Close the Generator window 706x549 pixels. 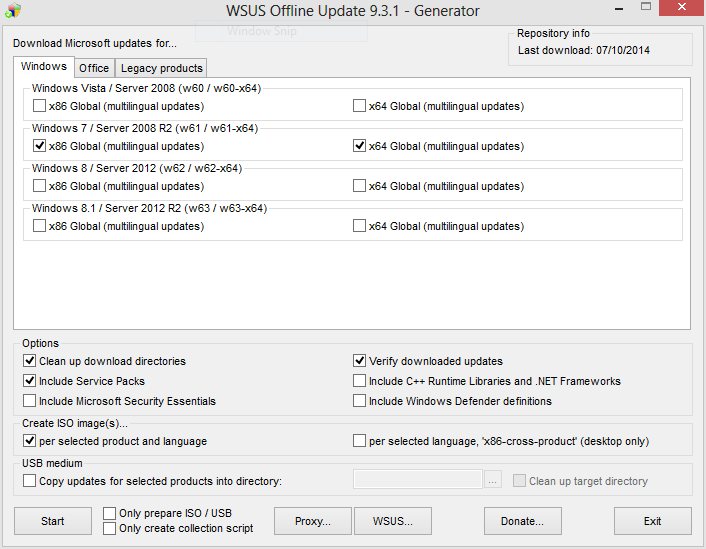682,8
